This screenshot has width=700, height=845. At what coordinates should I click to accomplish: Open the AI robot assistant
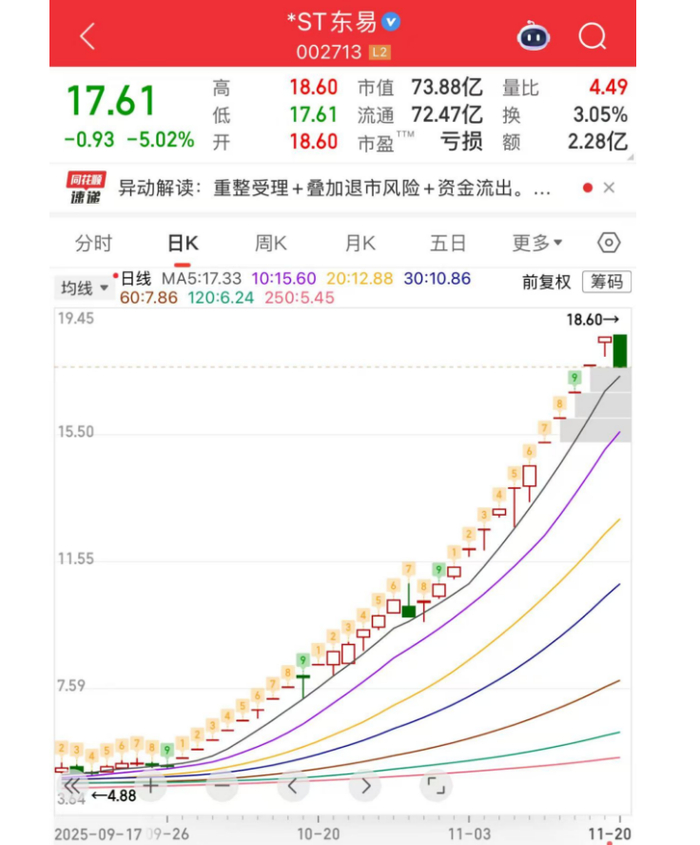pyautogui.click(x=533, y=36)
